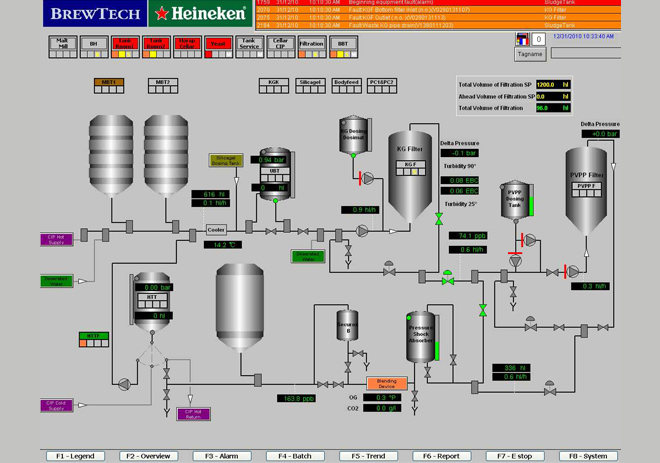Click the Silicagel Dosing Tank label
The image size is (660, 463).
click(x=226, y=160)
